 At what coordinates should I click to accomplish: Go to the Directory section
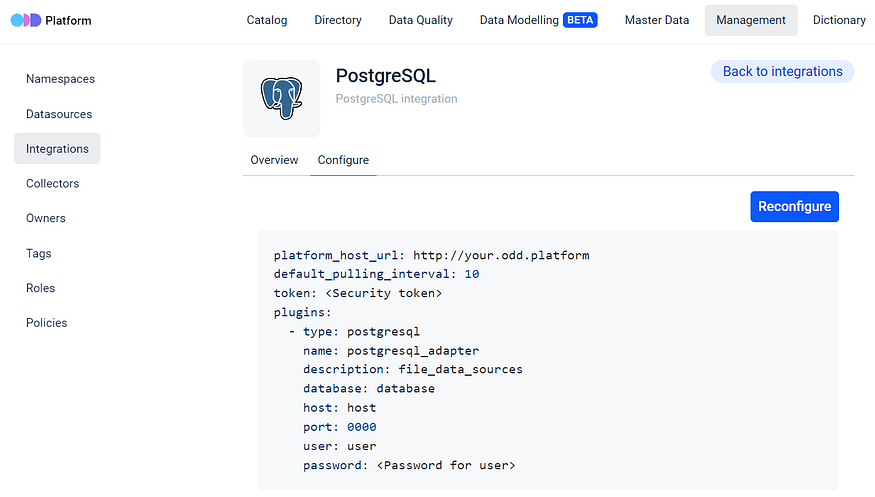[x=338, y=20]
